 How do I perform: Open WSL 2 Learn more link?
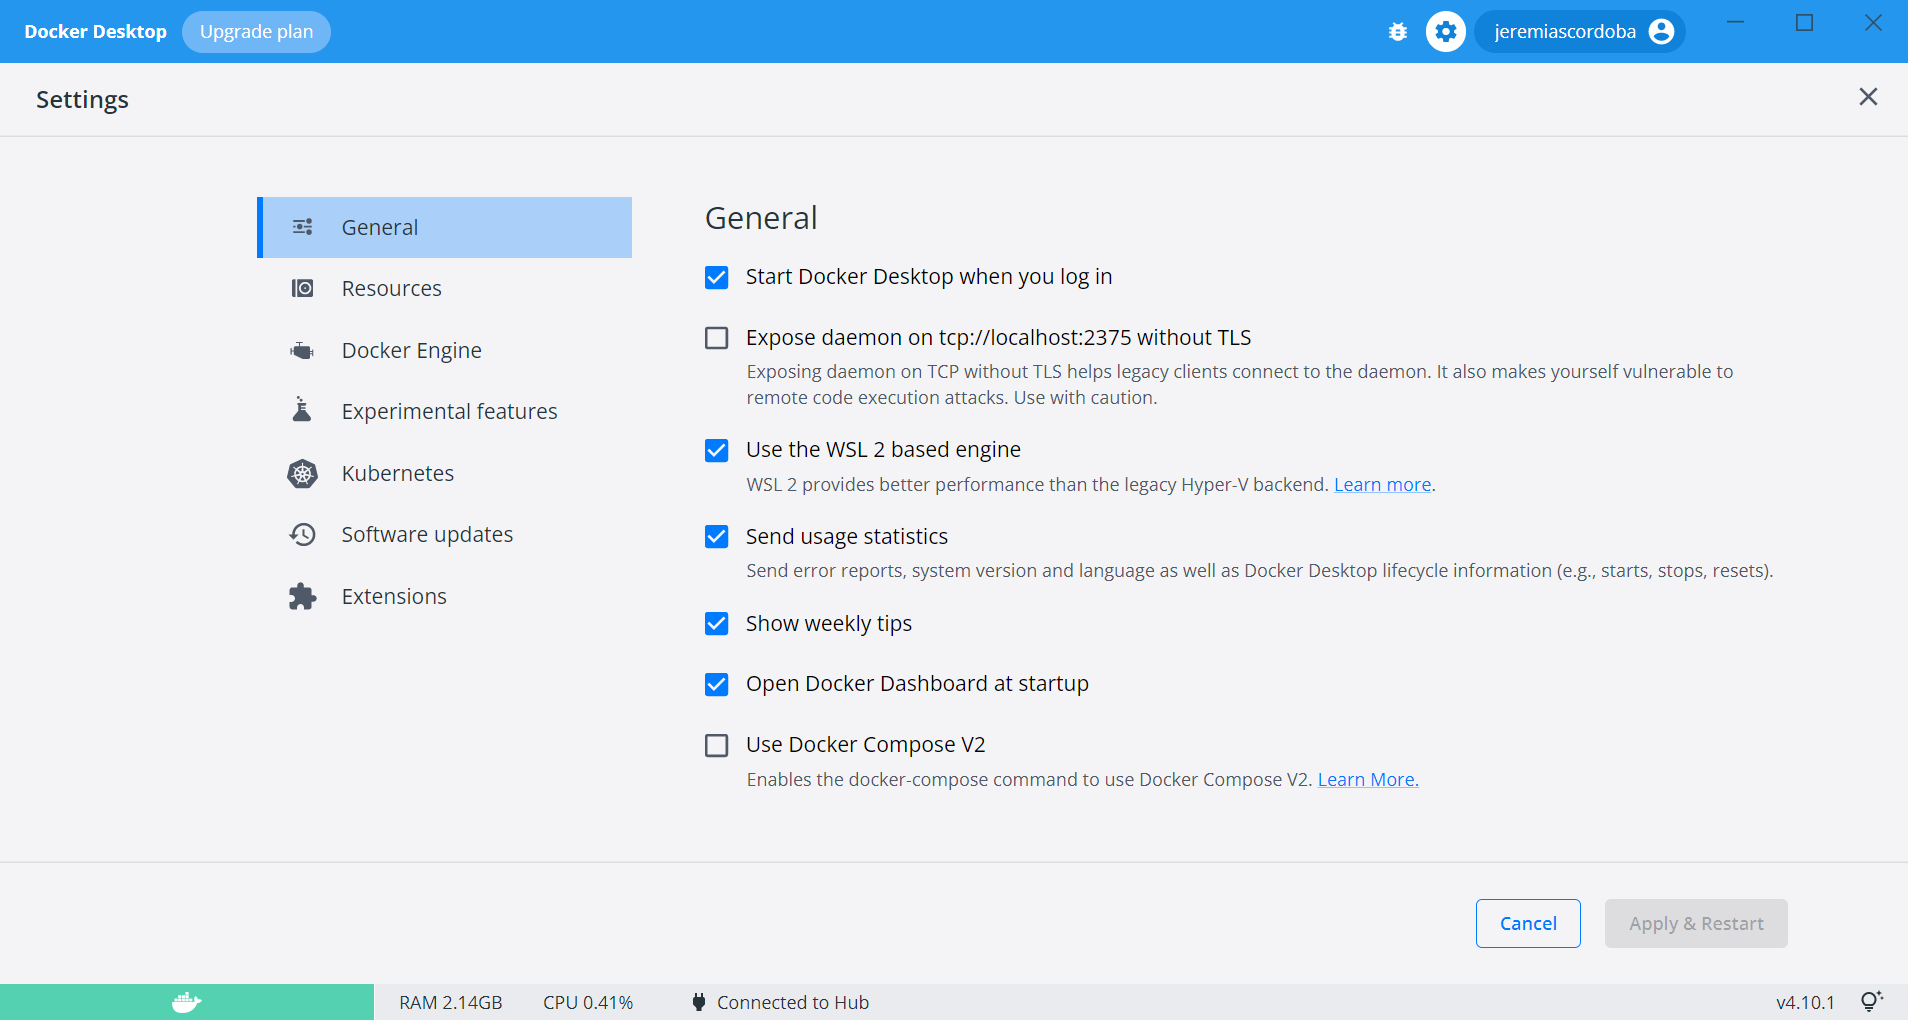pyautogui.click(x=1382, y=484)
